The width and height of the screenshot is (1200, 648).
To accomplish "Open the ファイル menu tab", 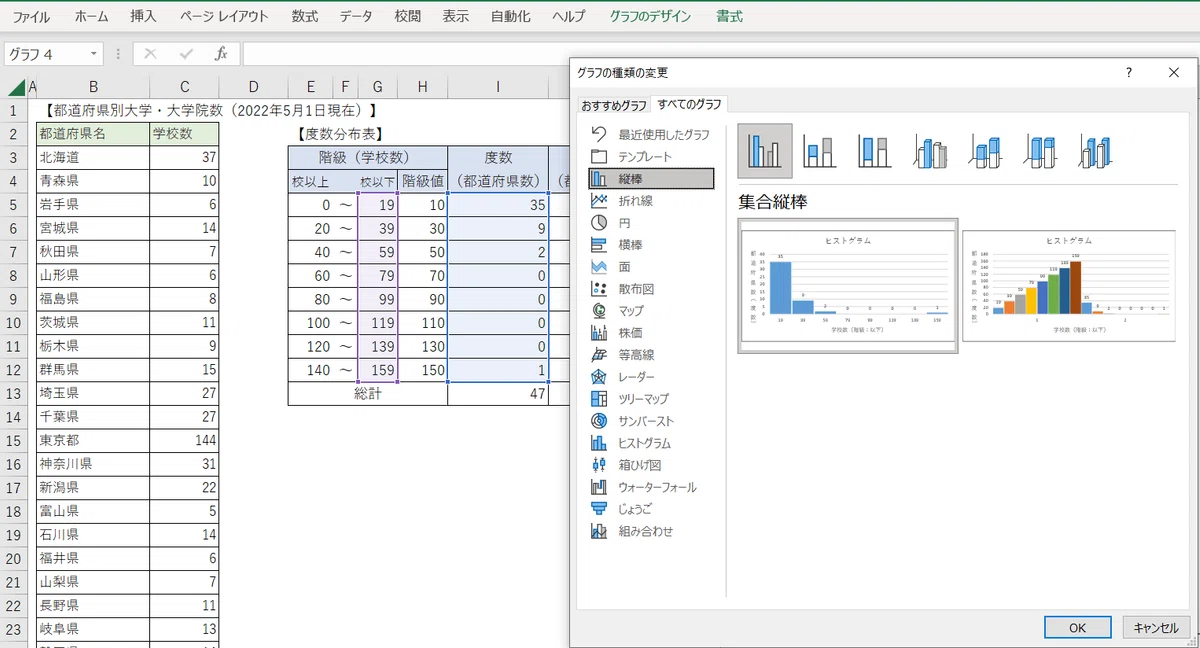I will (x=31, y=16).
